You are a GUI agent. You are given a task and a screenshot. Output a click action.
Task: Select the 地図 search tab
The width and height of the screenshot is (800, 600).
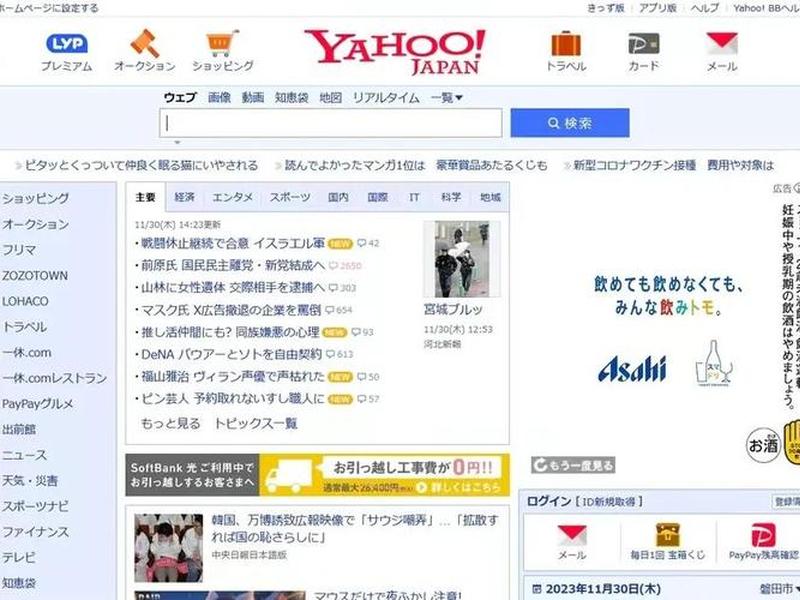pyautogui.click(x=330, y=97)
